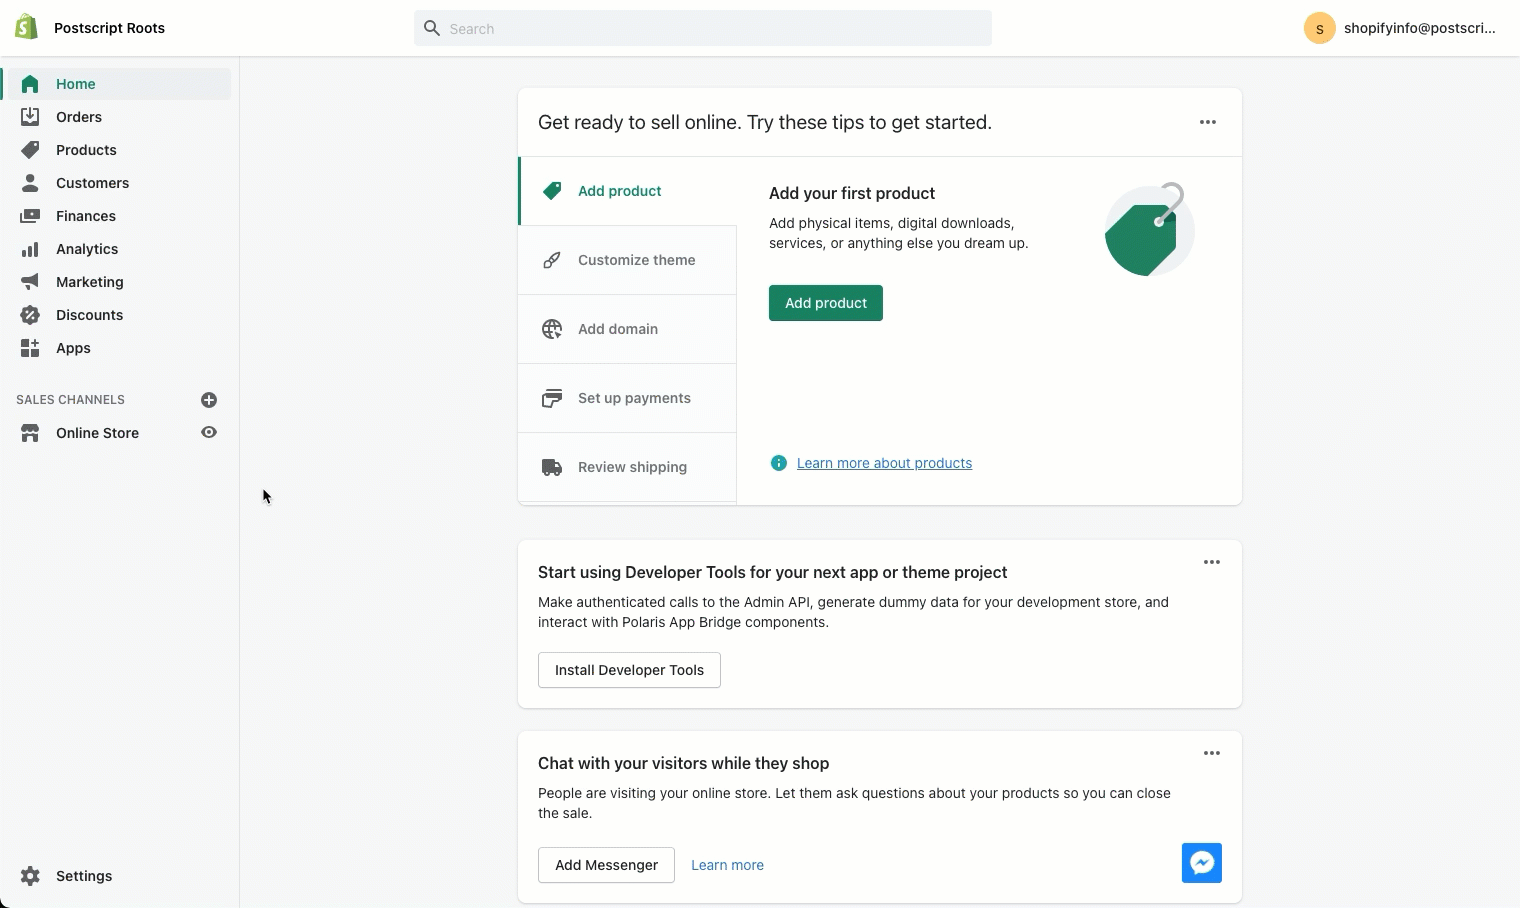Viewport: 1520px width, 908px height.
Task: Click the Shopify logo icon
Action: tap(27, 27)
